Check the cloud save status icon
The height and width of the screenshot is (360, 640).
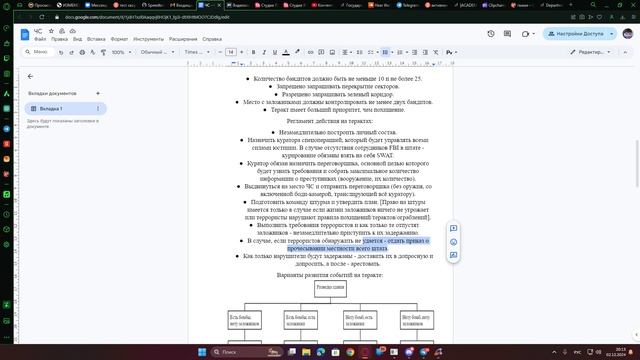pyautogui.click(x=73, y=31)
